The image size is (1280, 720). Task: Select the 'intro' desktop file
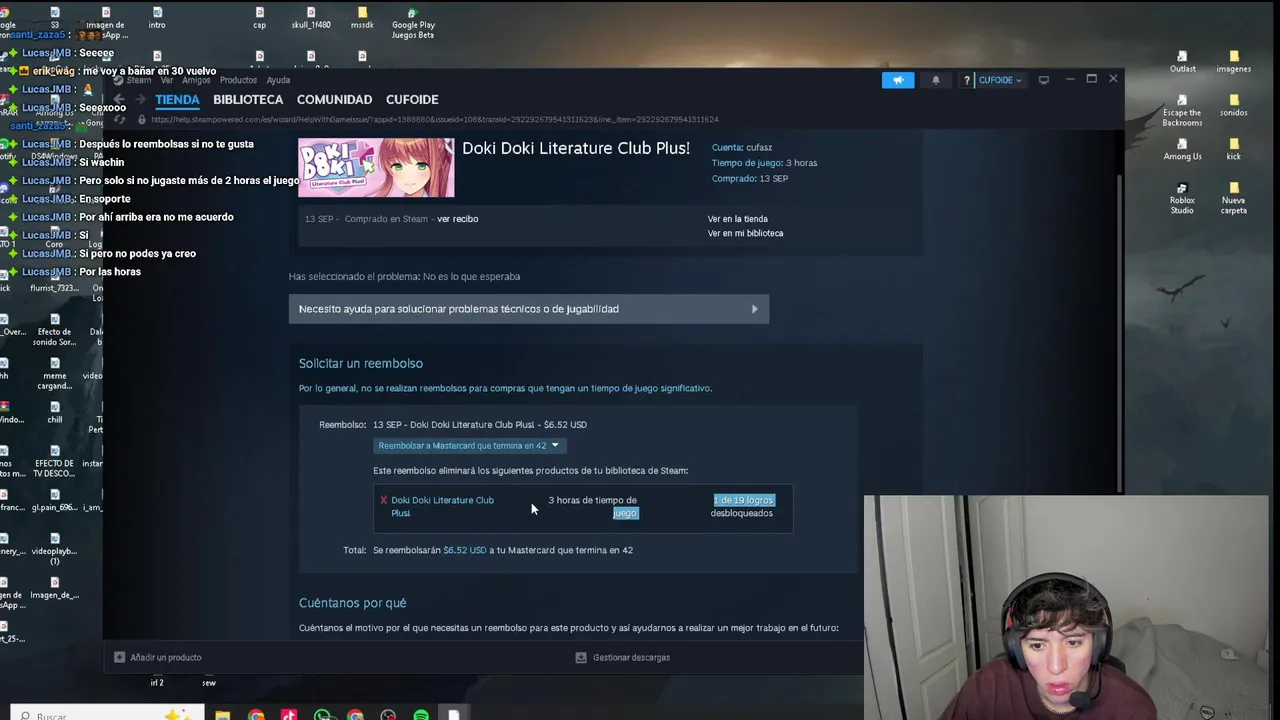click(x=156, y=19)
